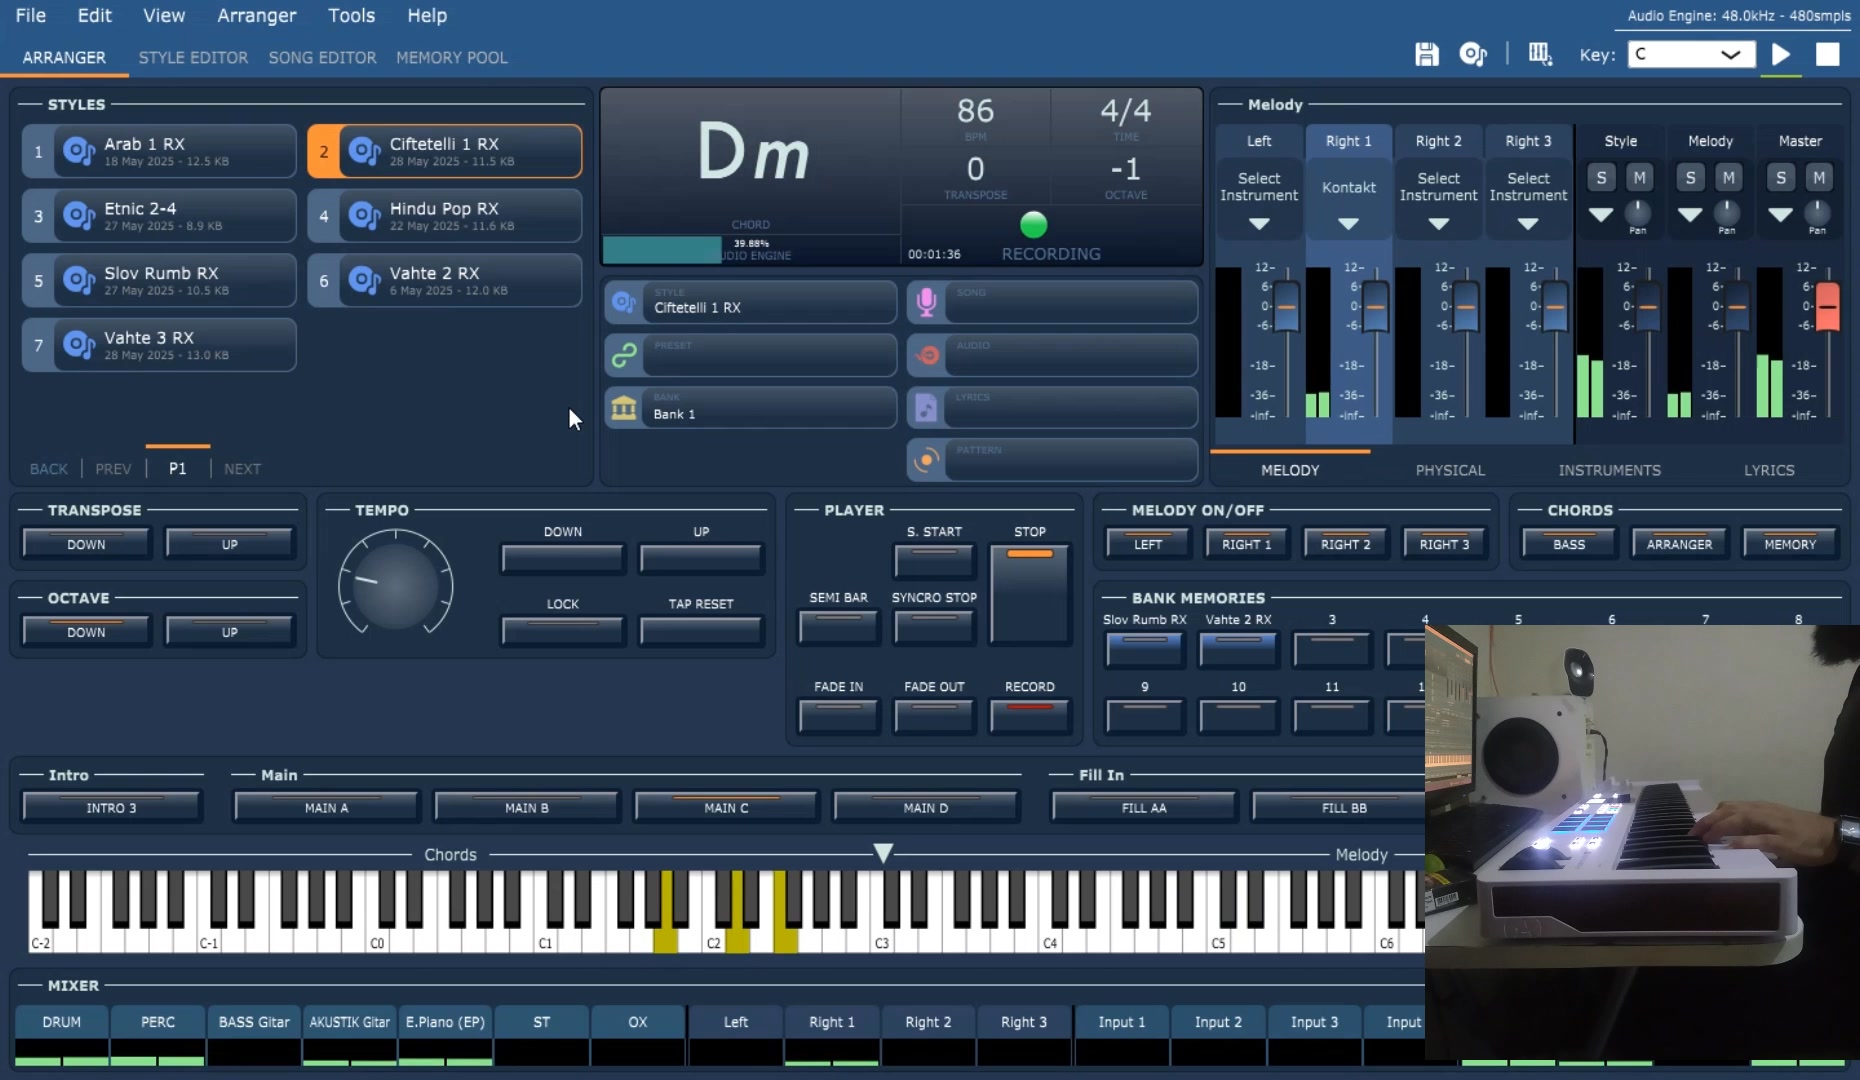Mute the Style channel

tap(1639, 178)
